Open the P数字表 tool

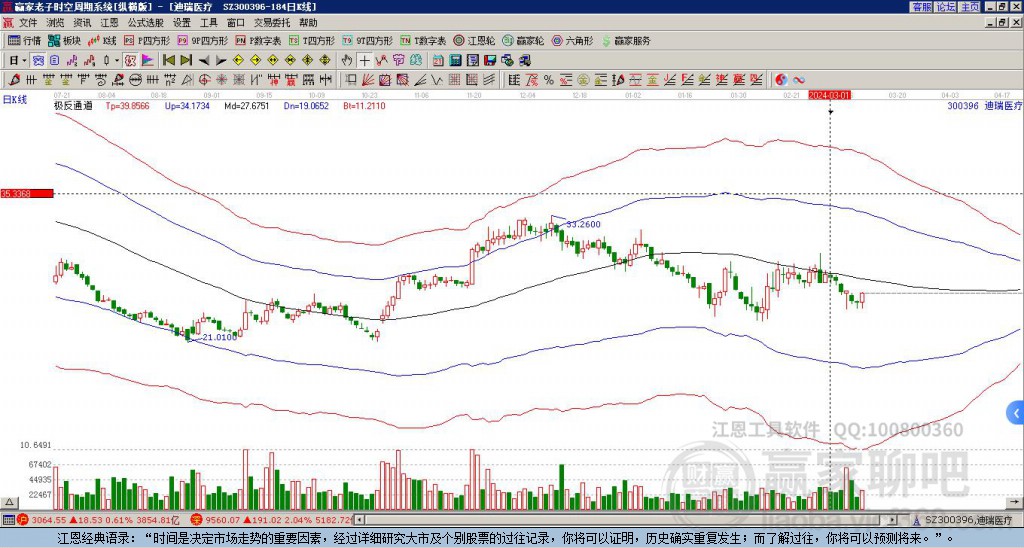(259, 40)
